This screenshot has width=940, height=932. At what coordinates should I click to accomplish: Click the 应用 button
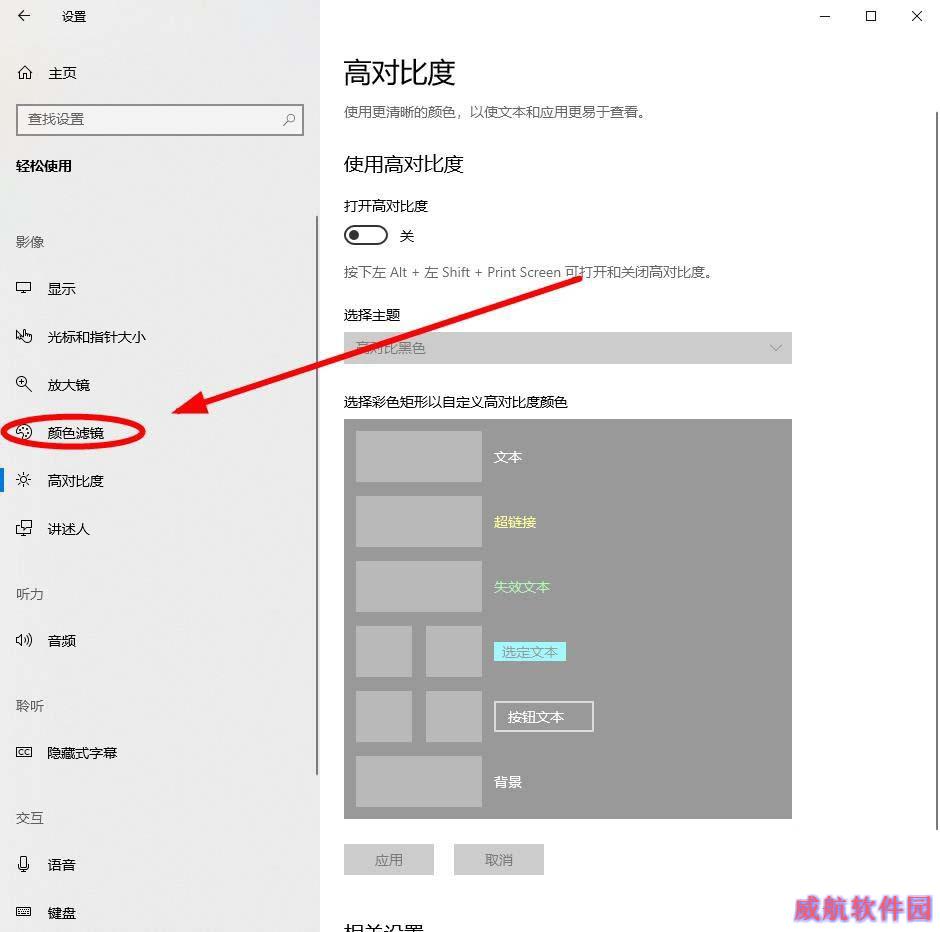click(388, 859)
